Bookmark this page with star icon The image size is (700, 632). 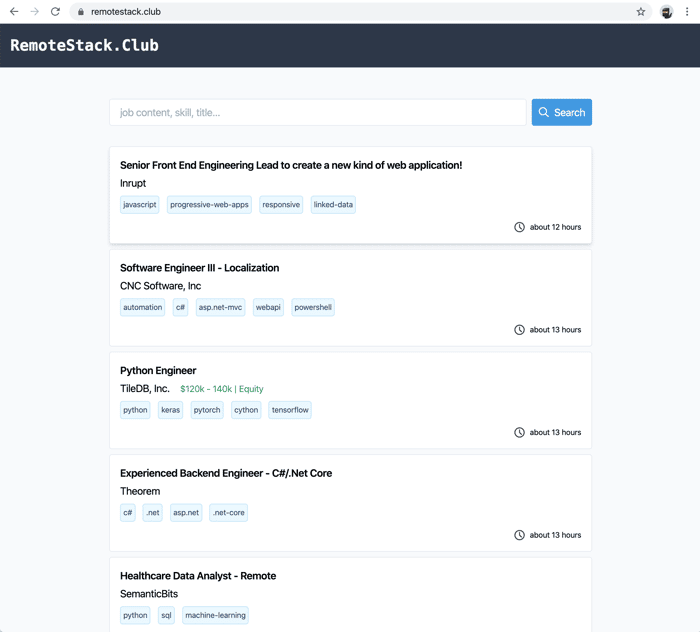pos(641,12)
